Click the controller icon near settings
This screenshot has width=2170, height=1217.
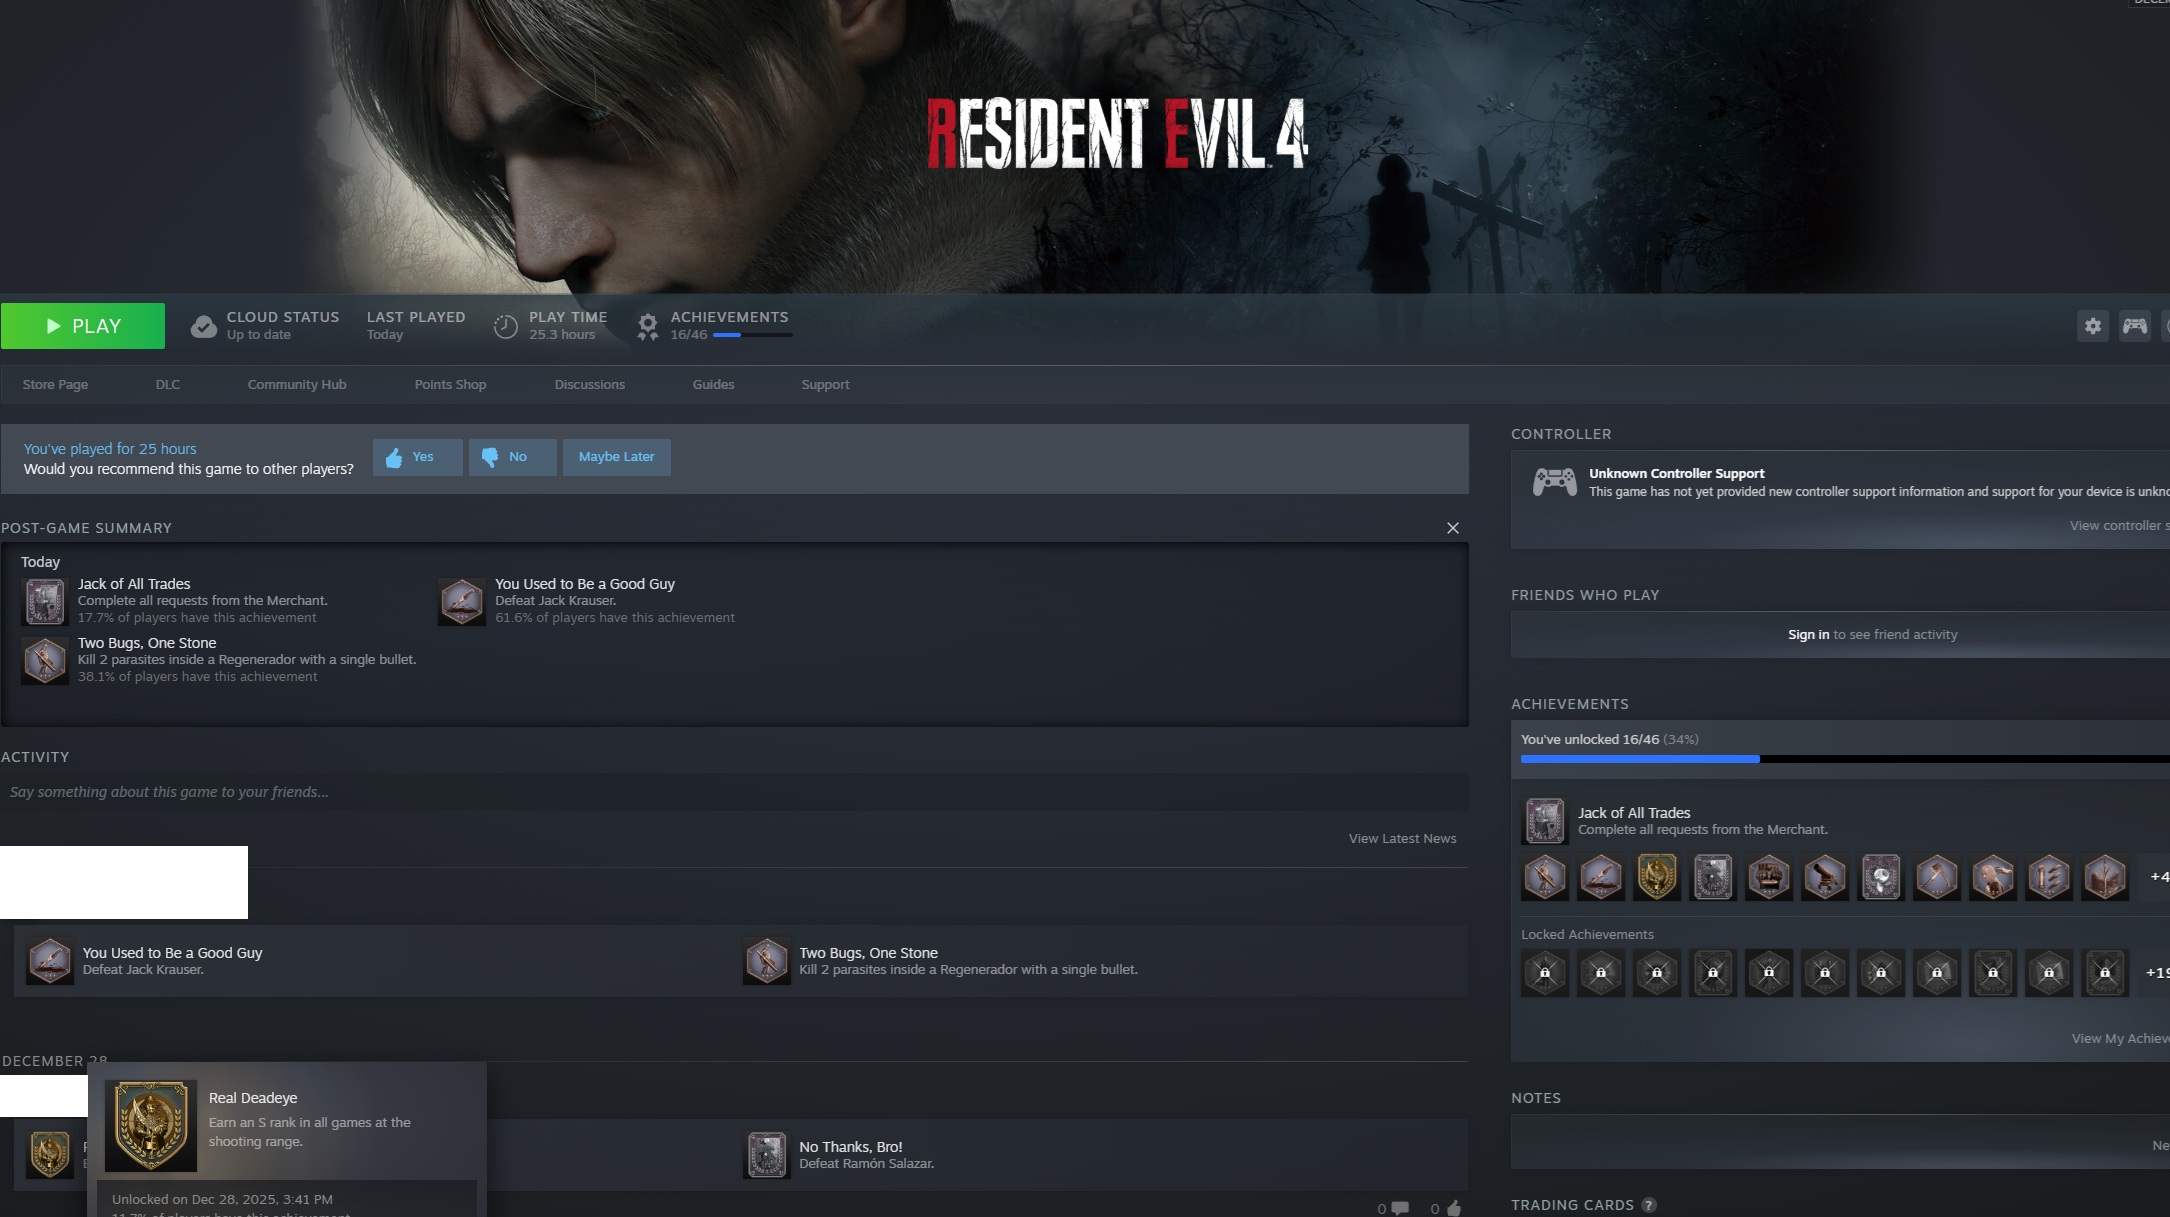2134,326
